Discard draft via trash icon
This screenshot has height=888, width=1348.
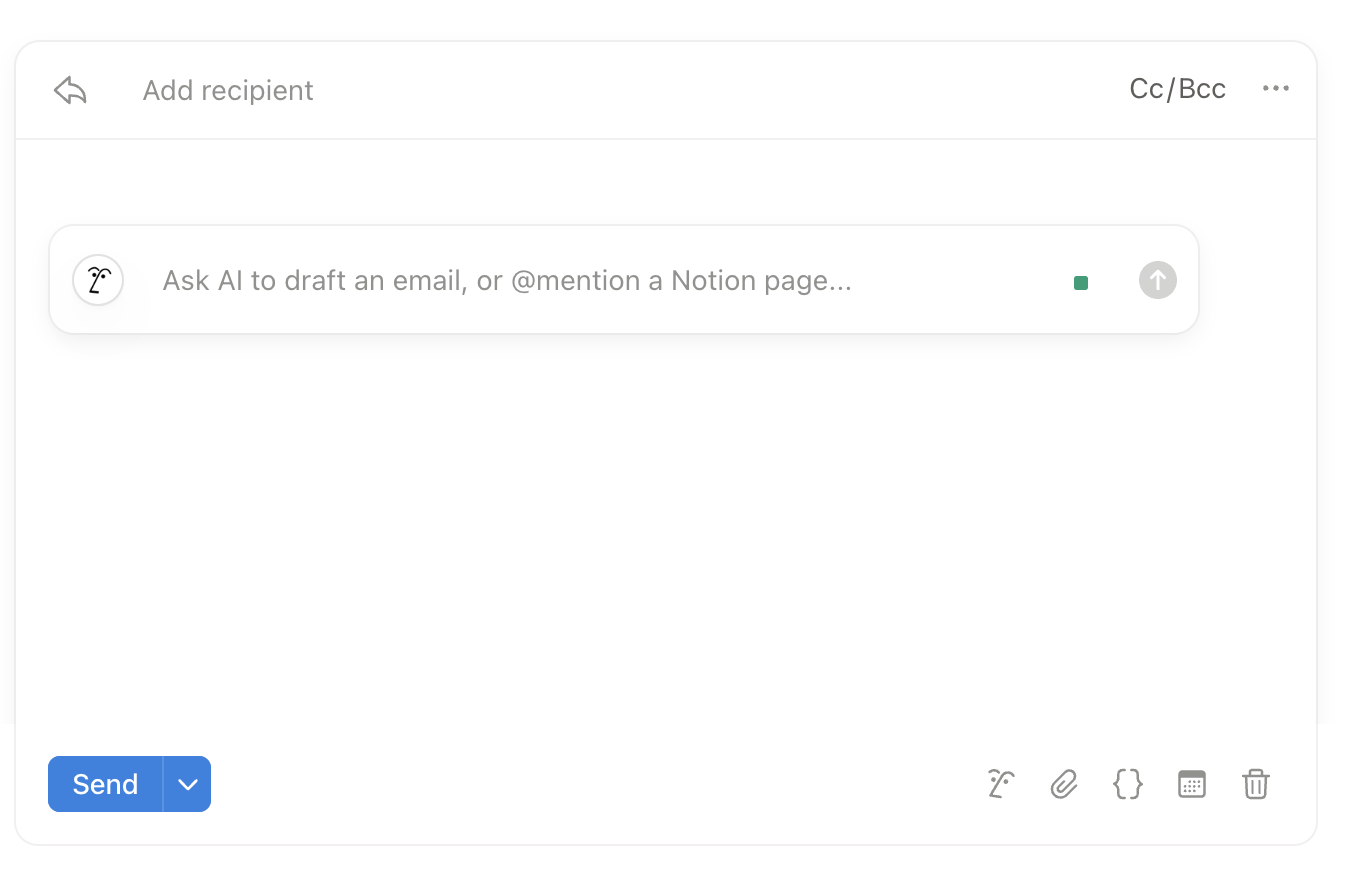(1255, 784)
